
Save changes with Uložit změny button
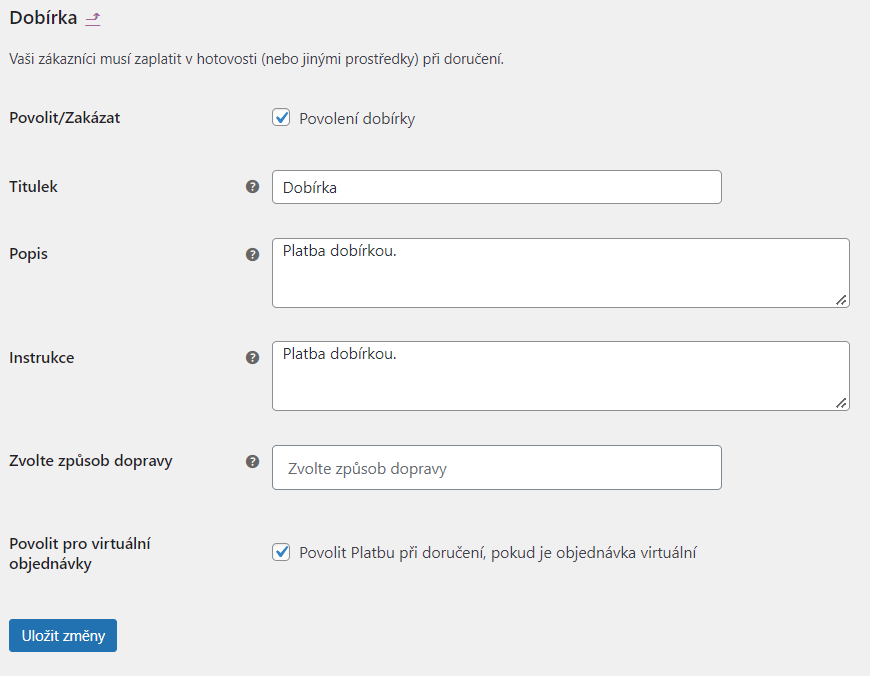point(63,636)
